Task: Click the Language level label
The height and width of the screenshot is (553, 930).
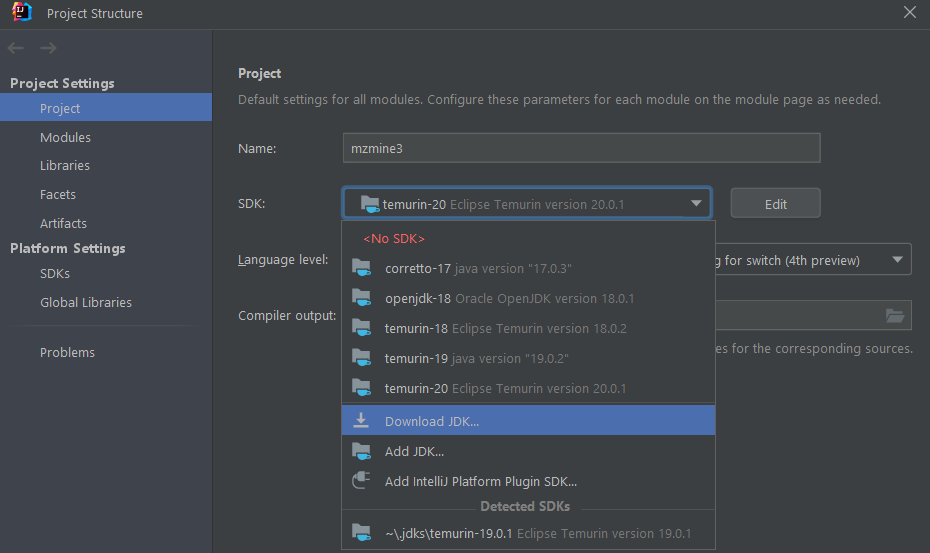Action: pos(283,260)
